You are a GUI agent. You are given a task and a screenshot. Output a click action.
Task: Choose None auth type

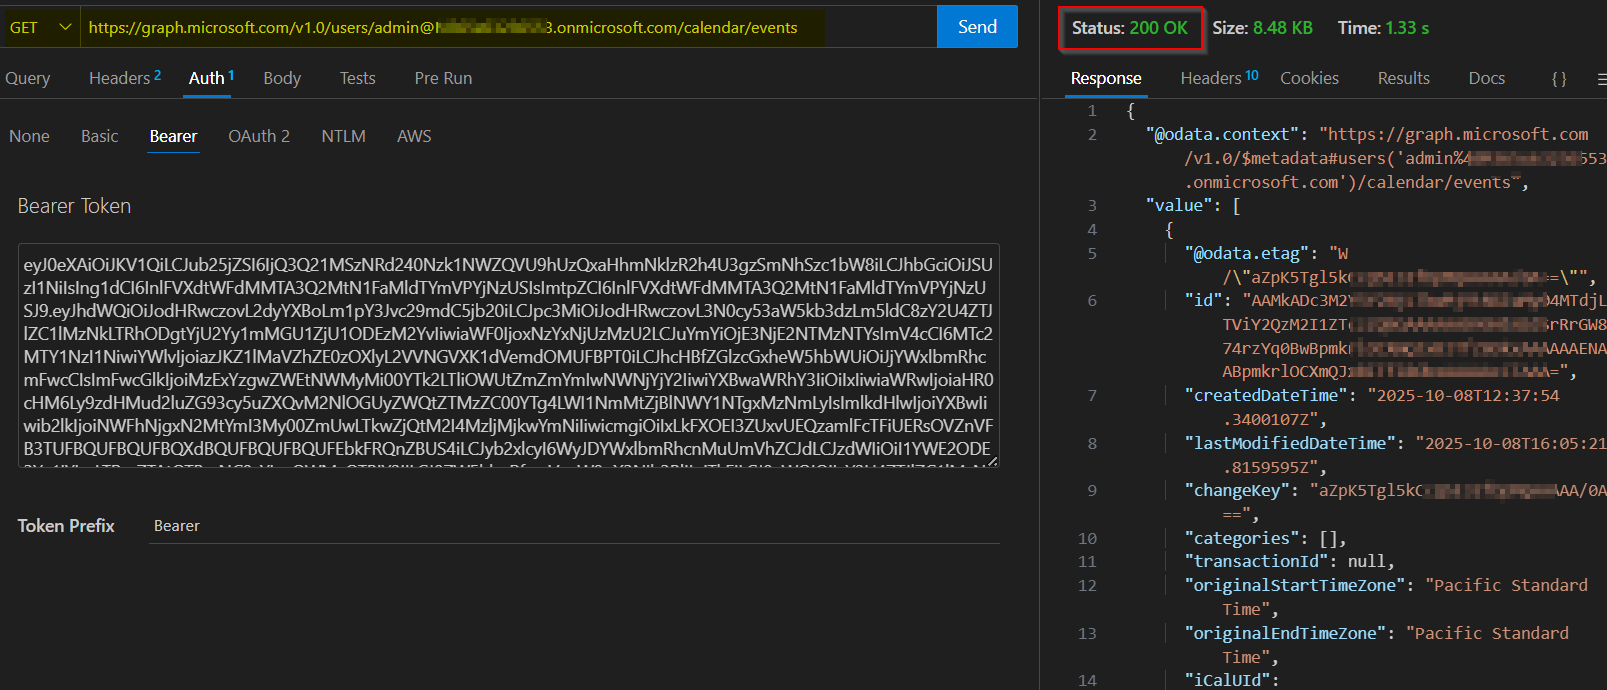pyautogui.click(x=29, y=136)
